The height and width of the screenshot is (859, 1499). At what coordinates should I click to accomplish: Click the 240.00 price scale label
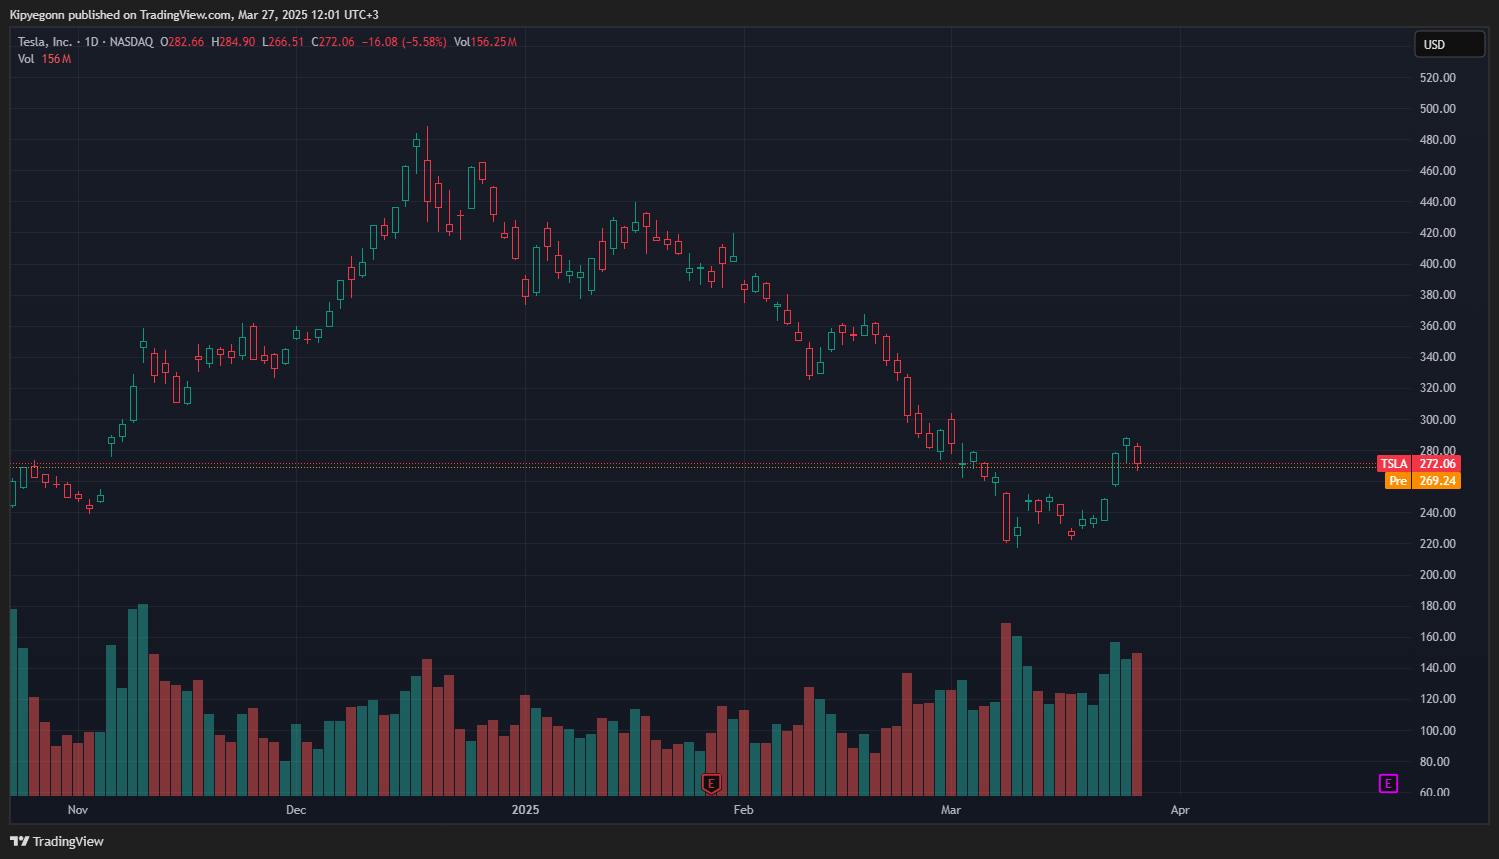[1438, 513]
